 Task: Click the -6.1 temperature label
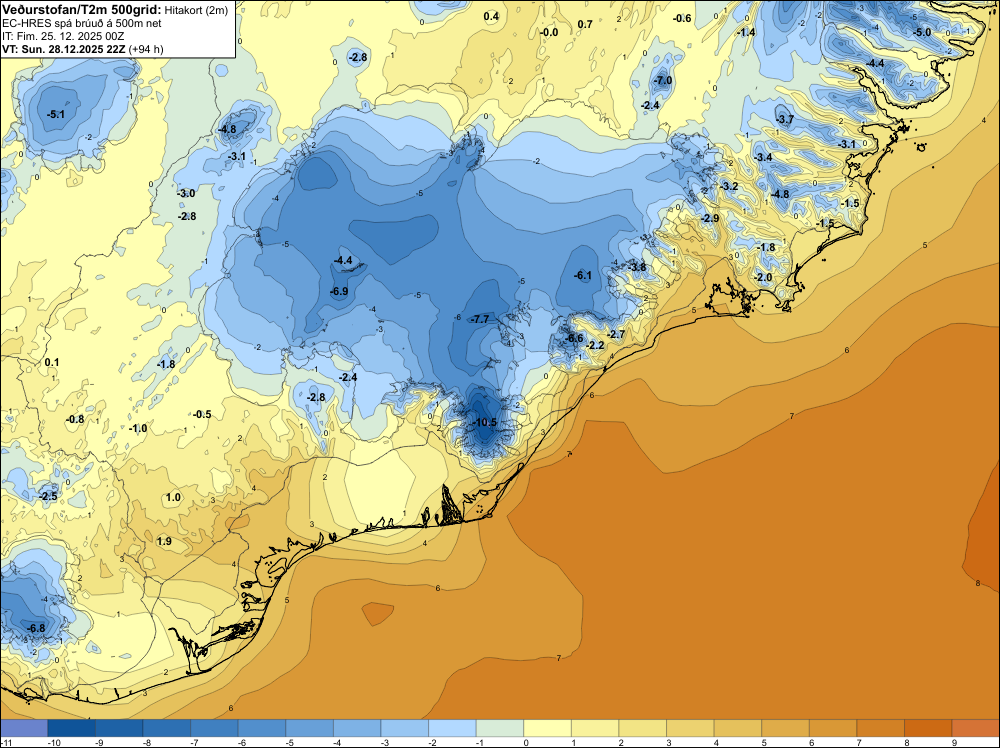pyautogui.click(x=582, y=275)
